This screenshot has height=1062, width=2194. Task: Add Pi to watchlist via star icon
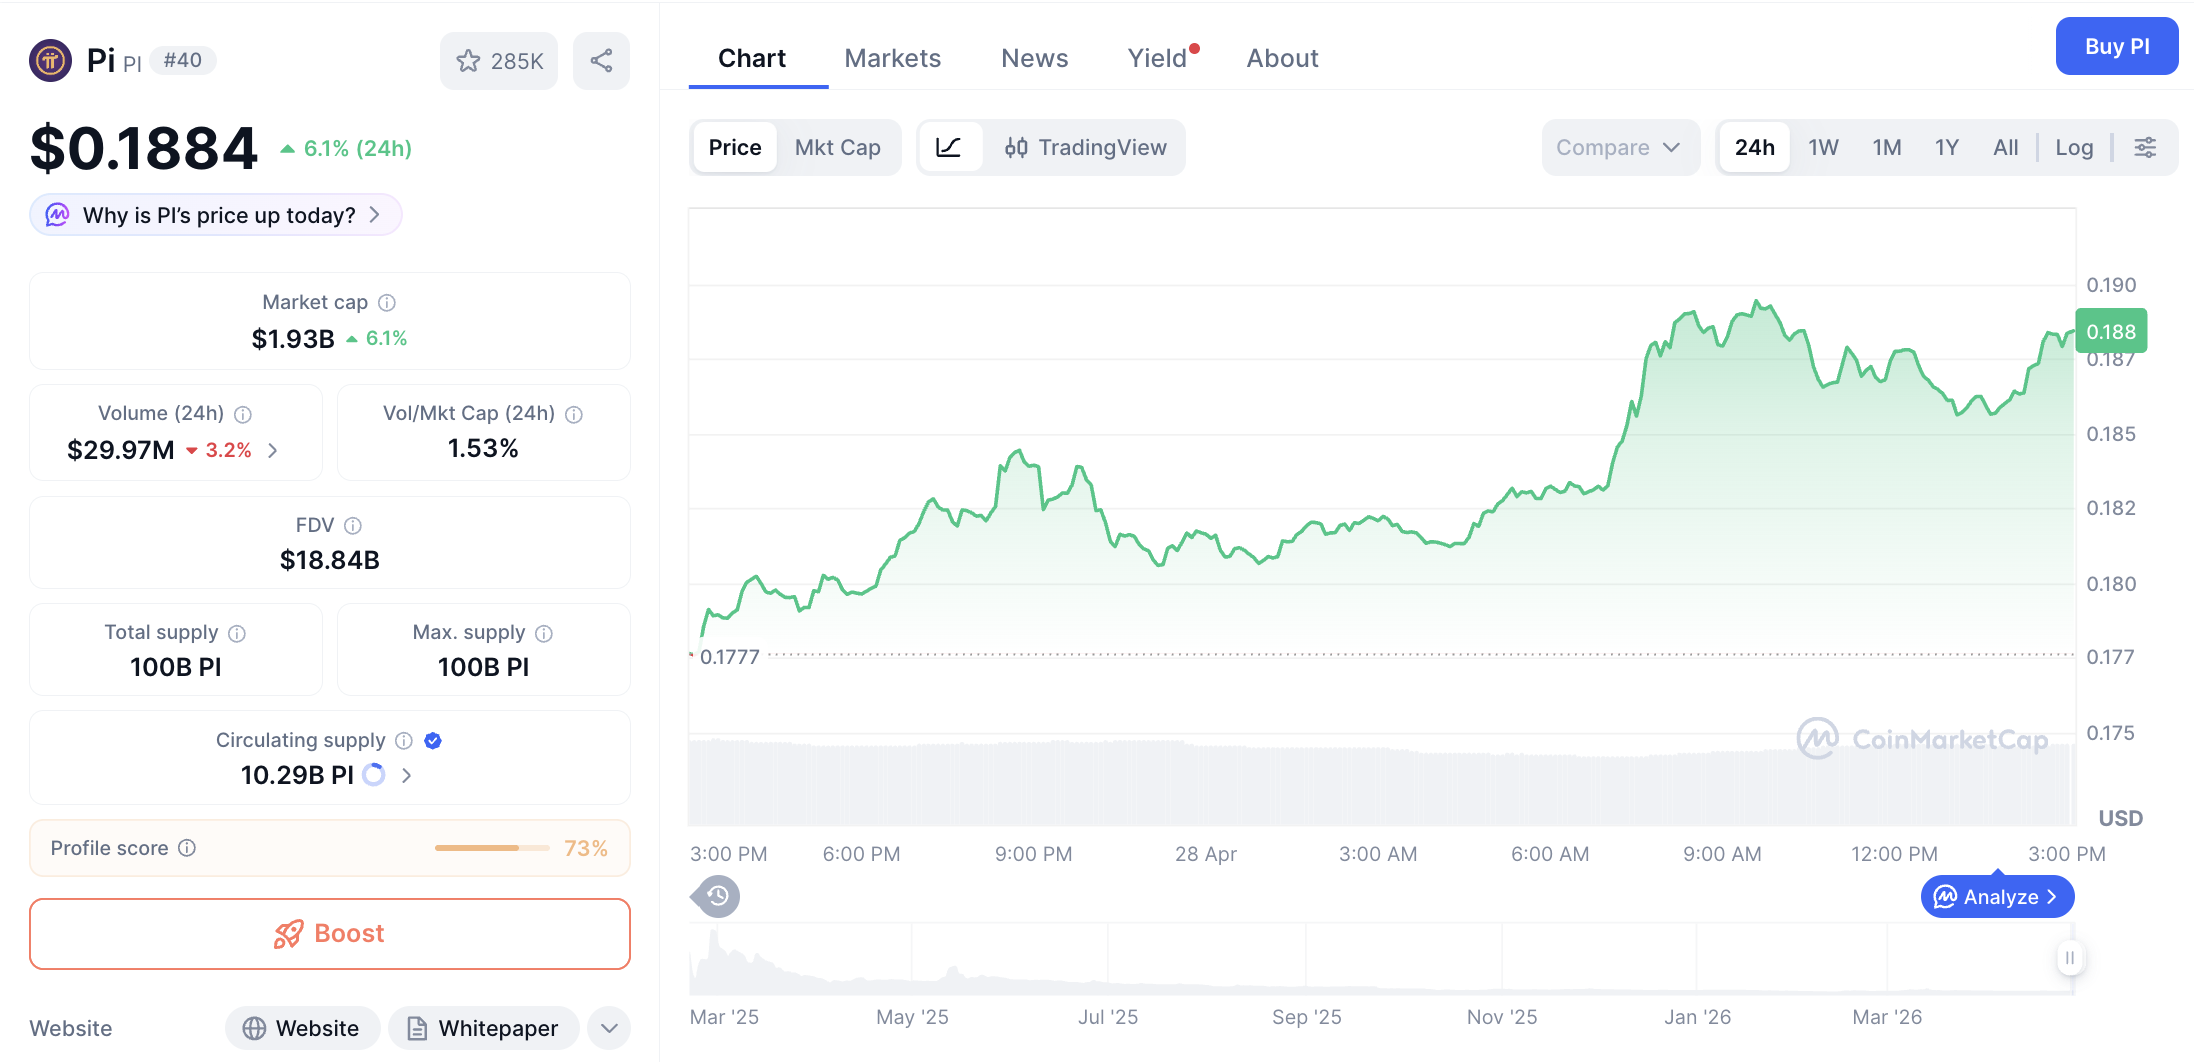coord(469,60)
